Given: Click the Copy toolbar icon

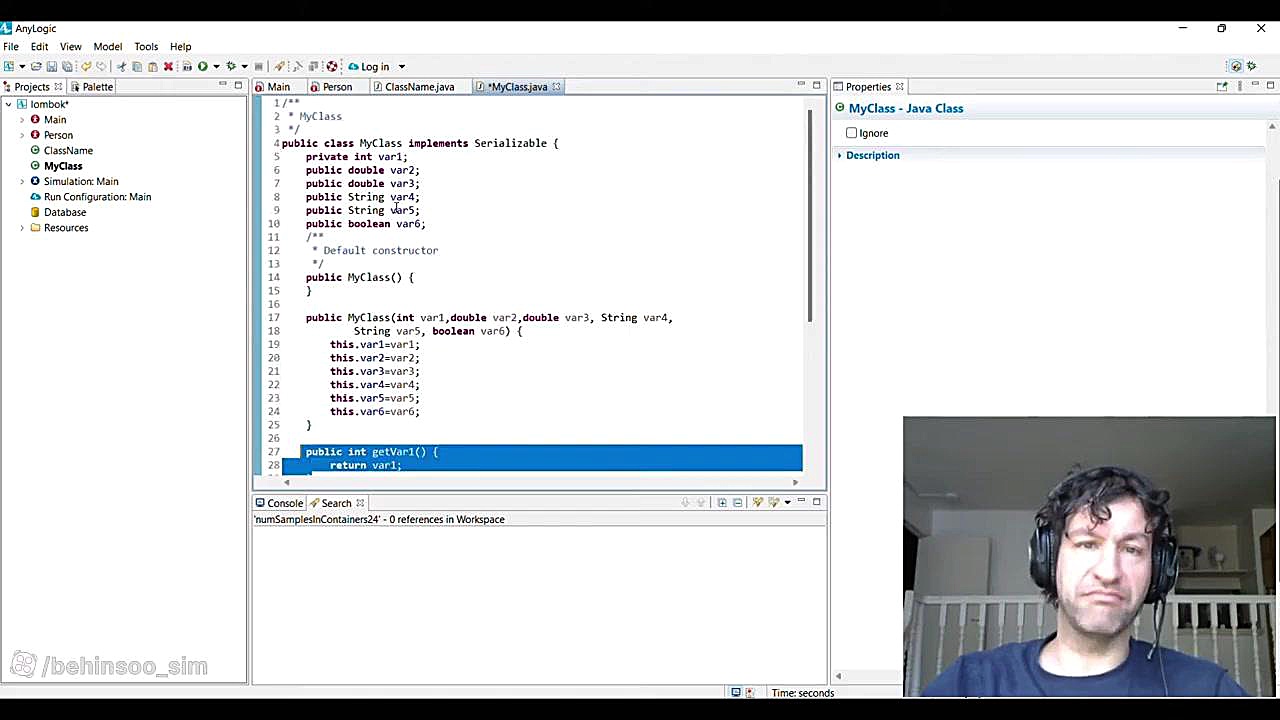Looking at the screenshot, I should (137, 67).
